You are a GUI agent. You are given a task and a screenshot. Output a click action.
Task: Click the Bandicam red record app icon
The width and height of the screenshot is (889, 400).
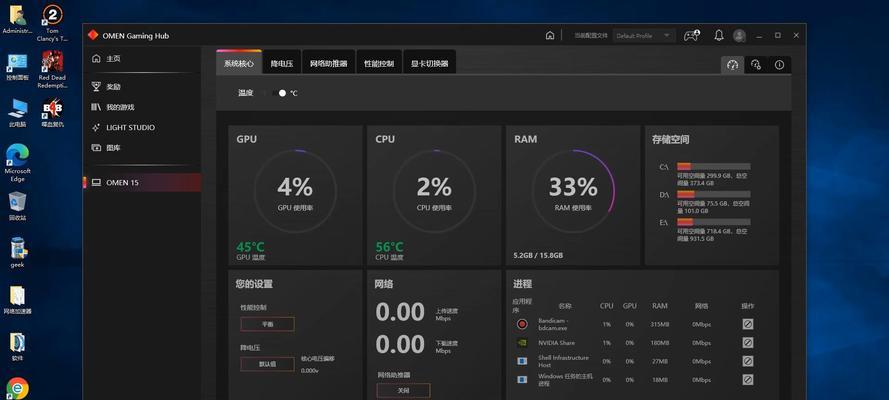click(x=522, y=324)
